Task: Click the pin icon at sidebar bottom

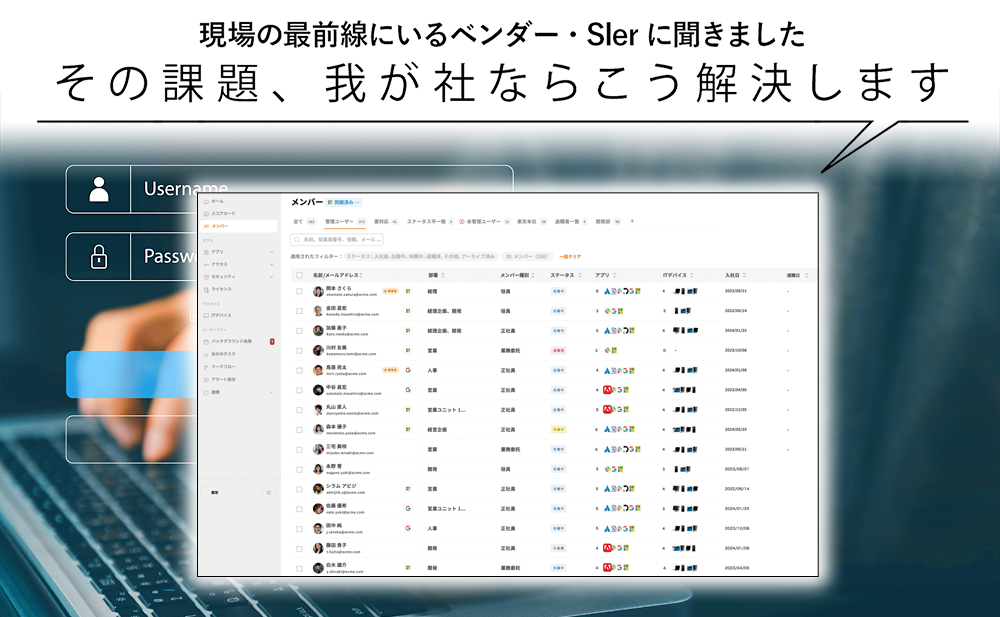Action: (268, 493)
